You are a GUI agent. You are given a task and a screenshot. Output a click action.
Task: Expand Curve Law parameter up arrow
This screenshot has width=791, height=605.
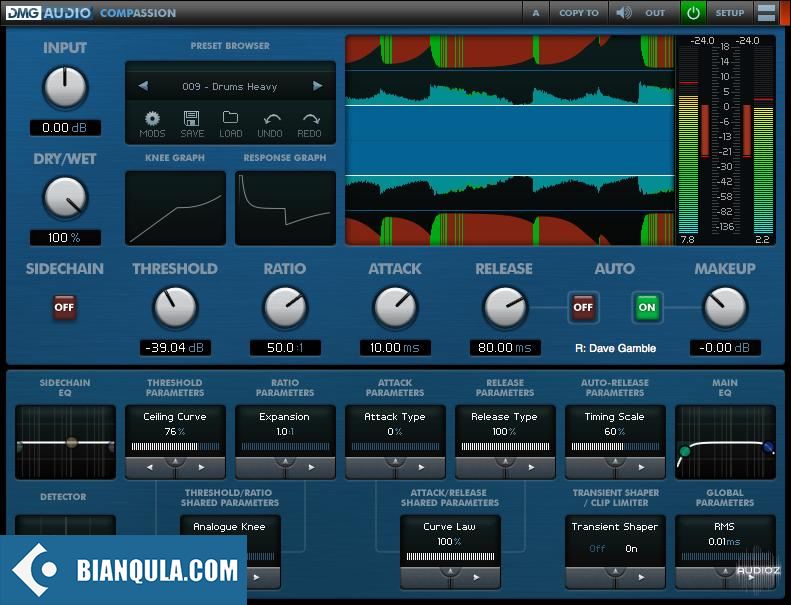pyautogui.click(x=450, y=571)
